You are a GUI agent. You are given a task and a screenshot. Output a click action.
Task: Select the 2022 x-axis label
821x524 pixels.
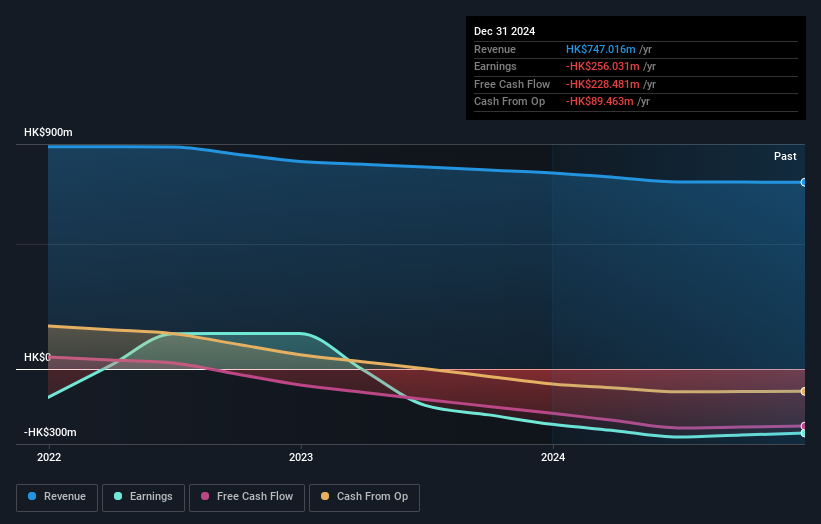pyautogui.click(x=49, y=457)
